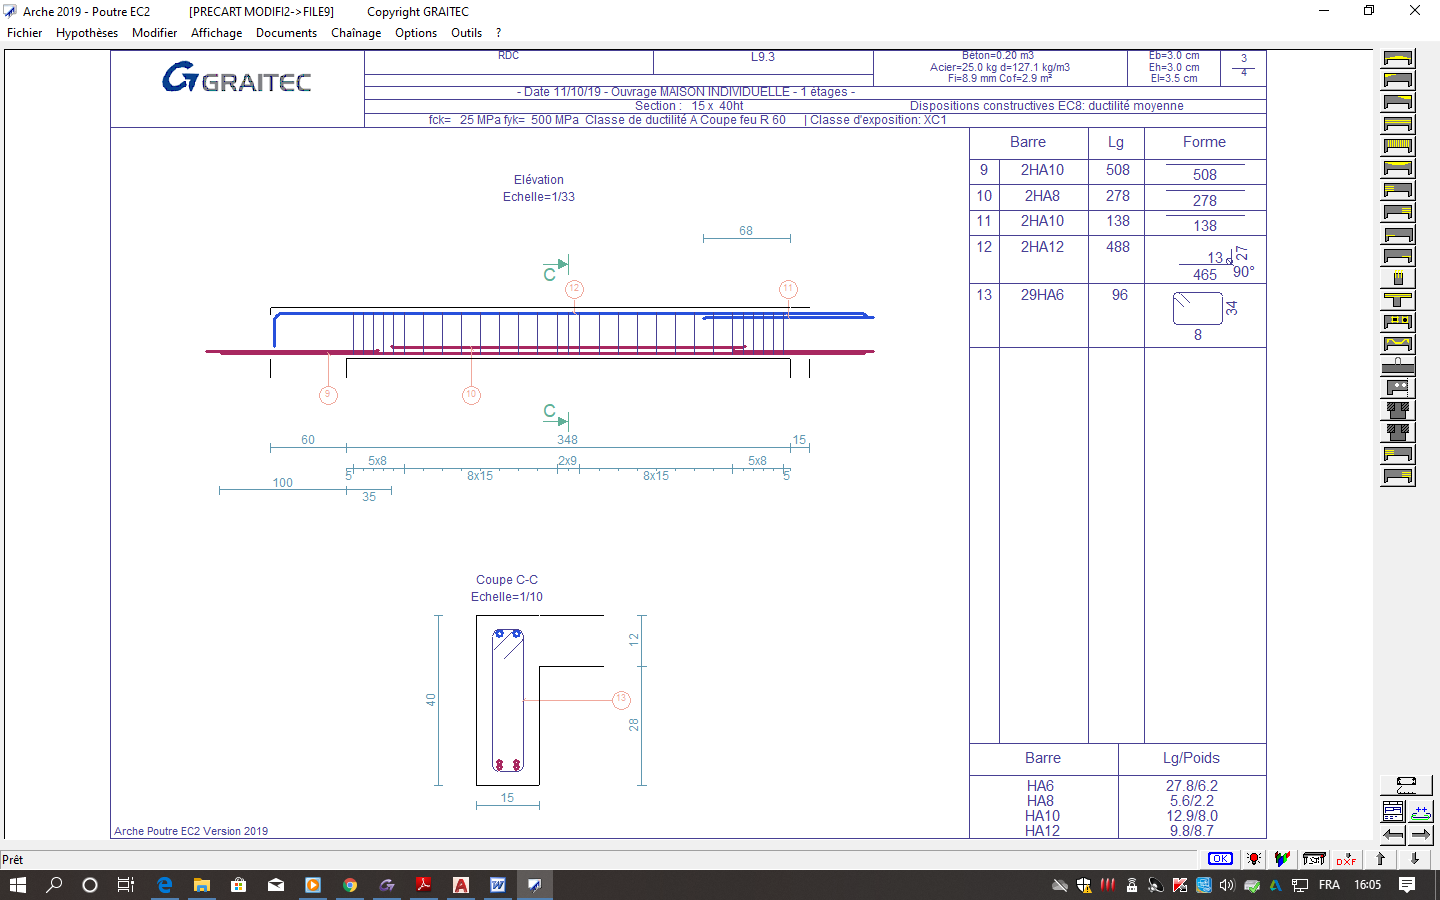Open the Affichage menu
1440x900 pixels.
(216, 33)
